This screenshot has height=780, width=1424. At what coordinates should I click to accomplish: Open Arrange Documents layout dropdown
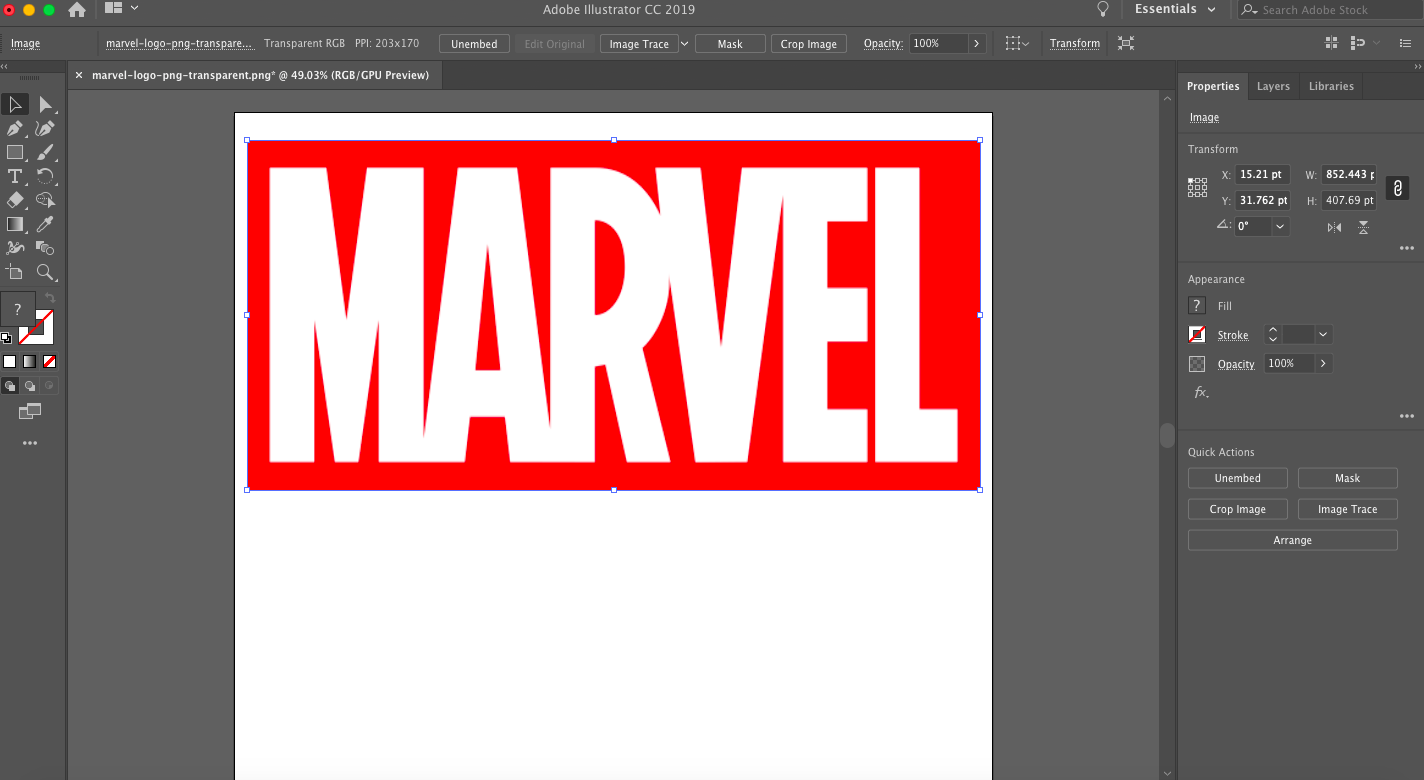121,8
